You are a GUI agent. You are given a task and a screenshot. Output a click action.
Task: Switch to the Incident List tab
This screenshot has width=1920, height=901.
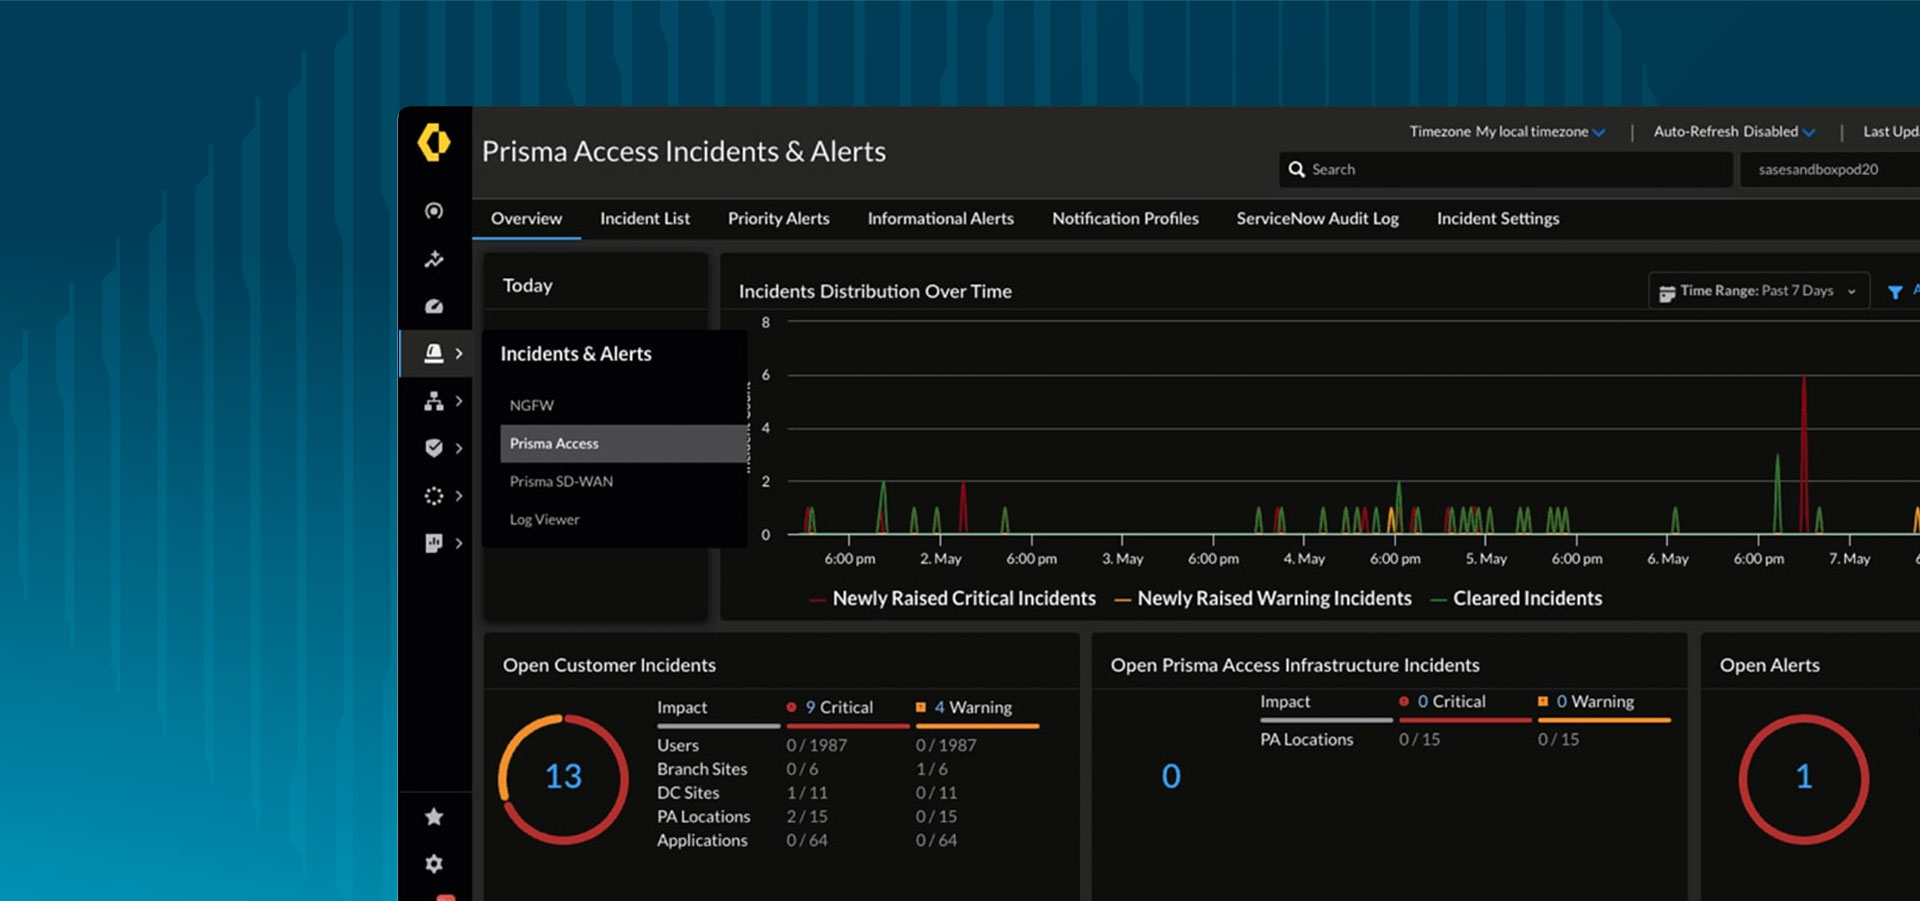[644, 218]
